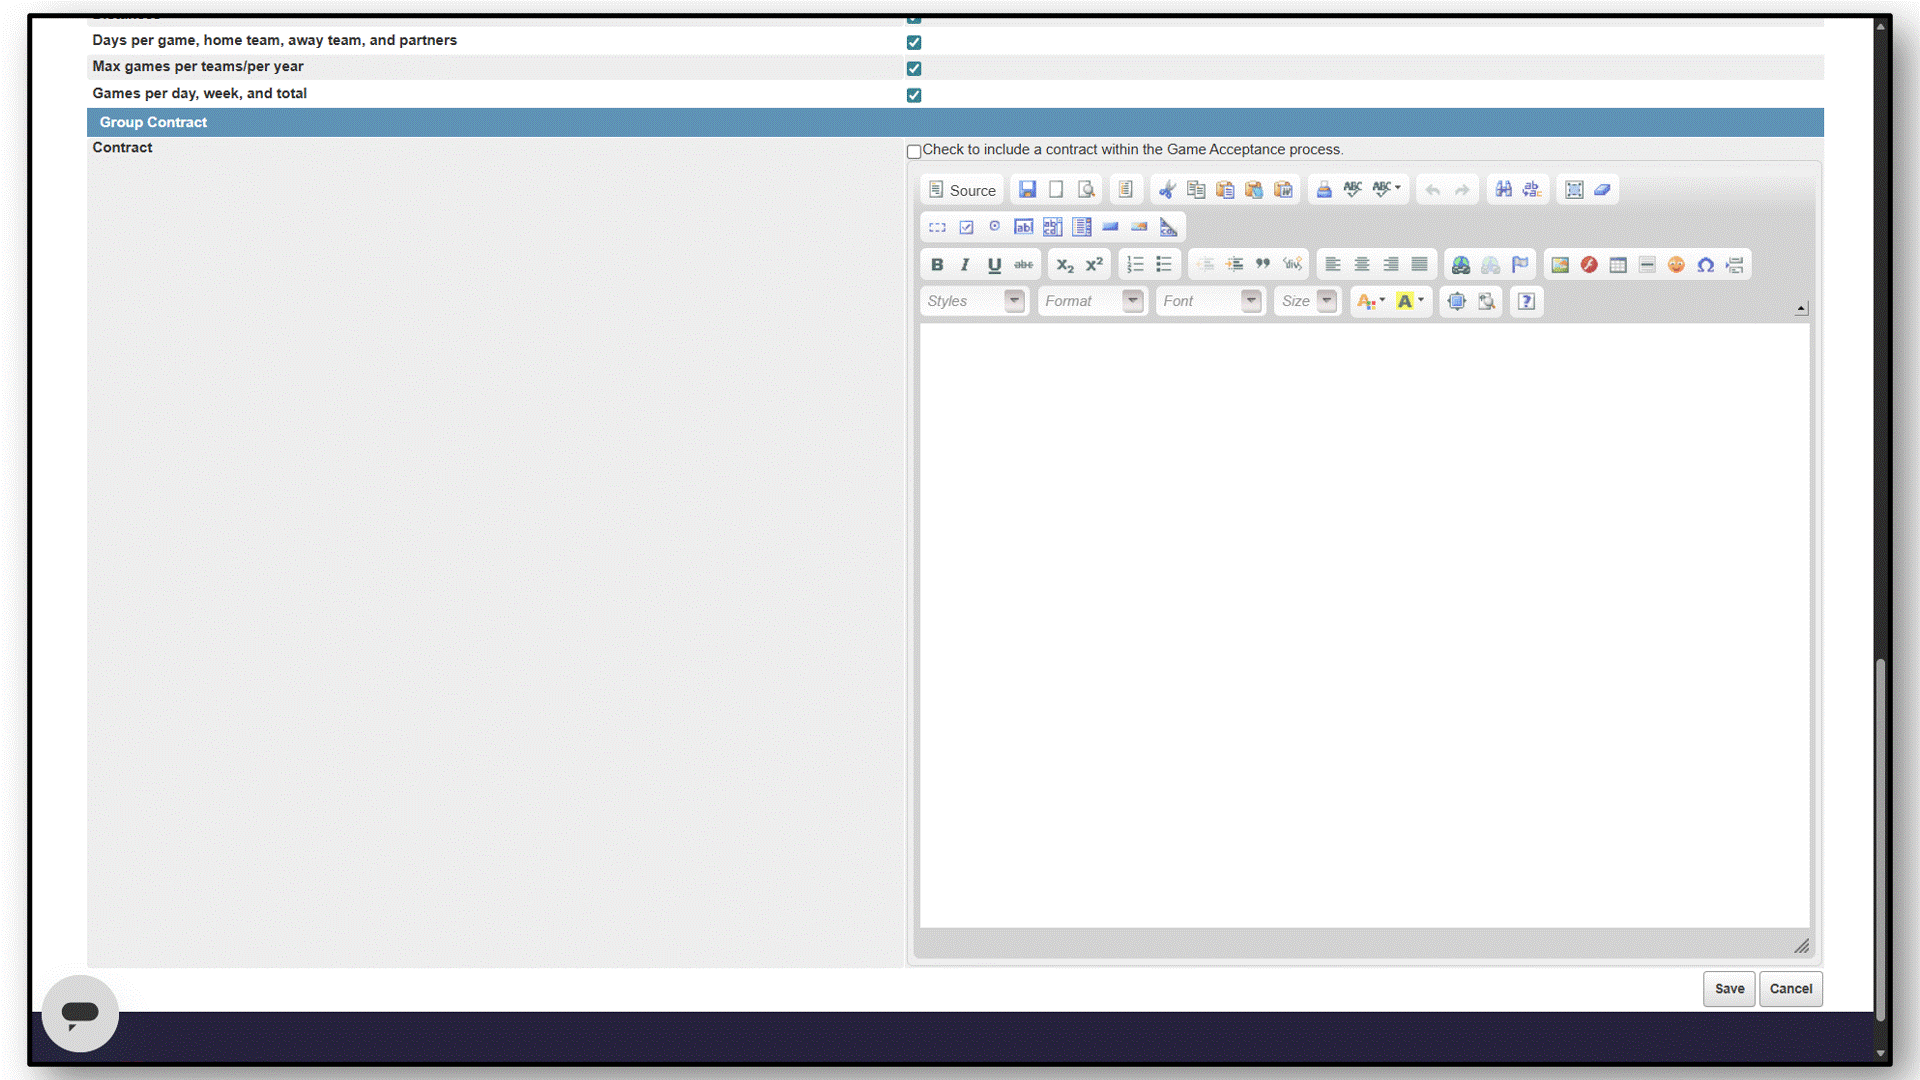The image size is (1920, 1080).
Task: Click the New Page icon
Action: coord(1056,190)
